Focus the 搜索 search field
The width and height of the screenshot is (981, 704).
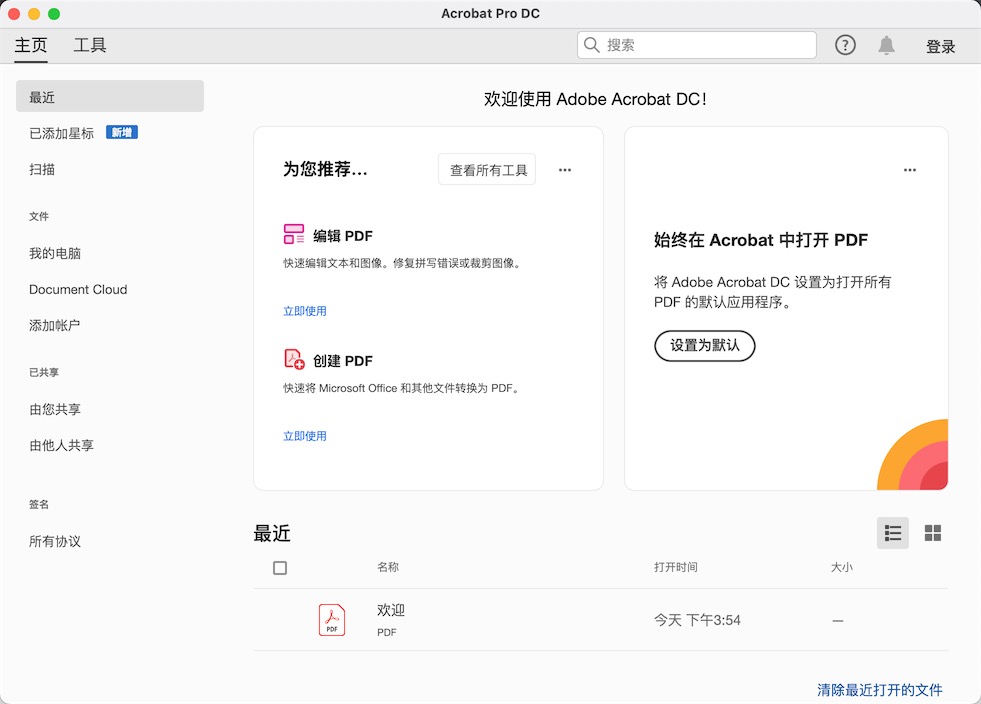click(x=697, y=45)
